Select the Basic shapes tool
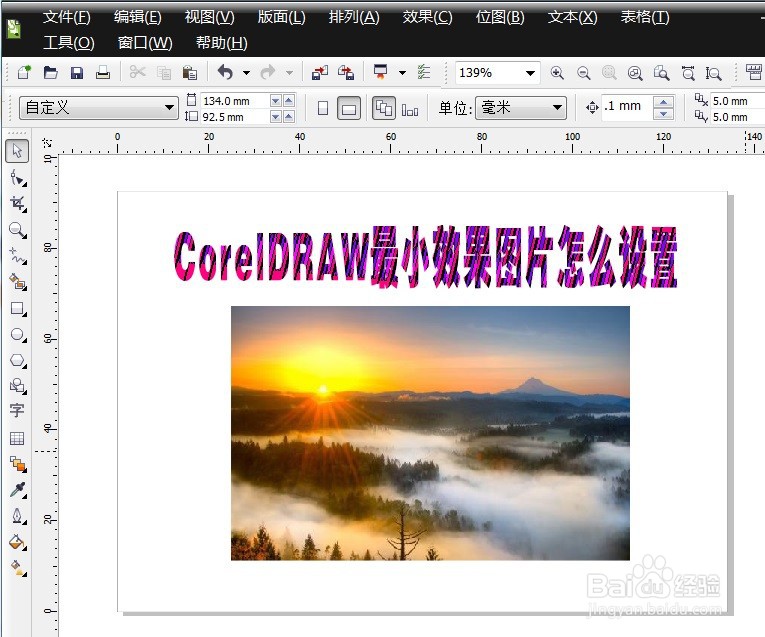The image size is (765, 637). (18, 386)
